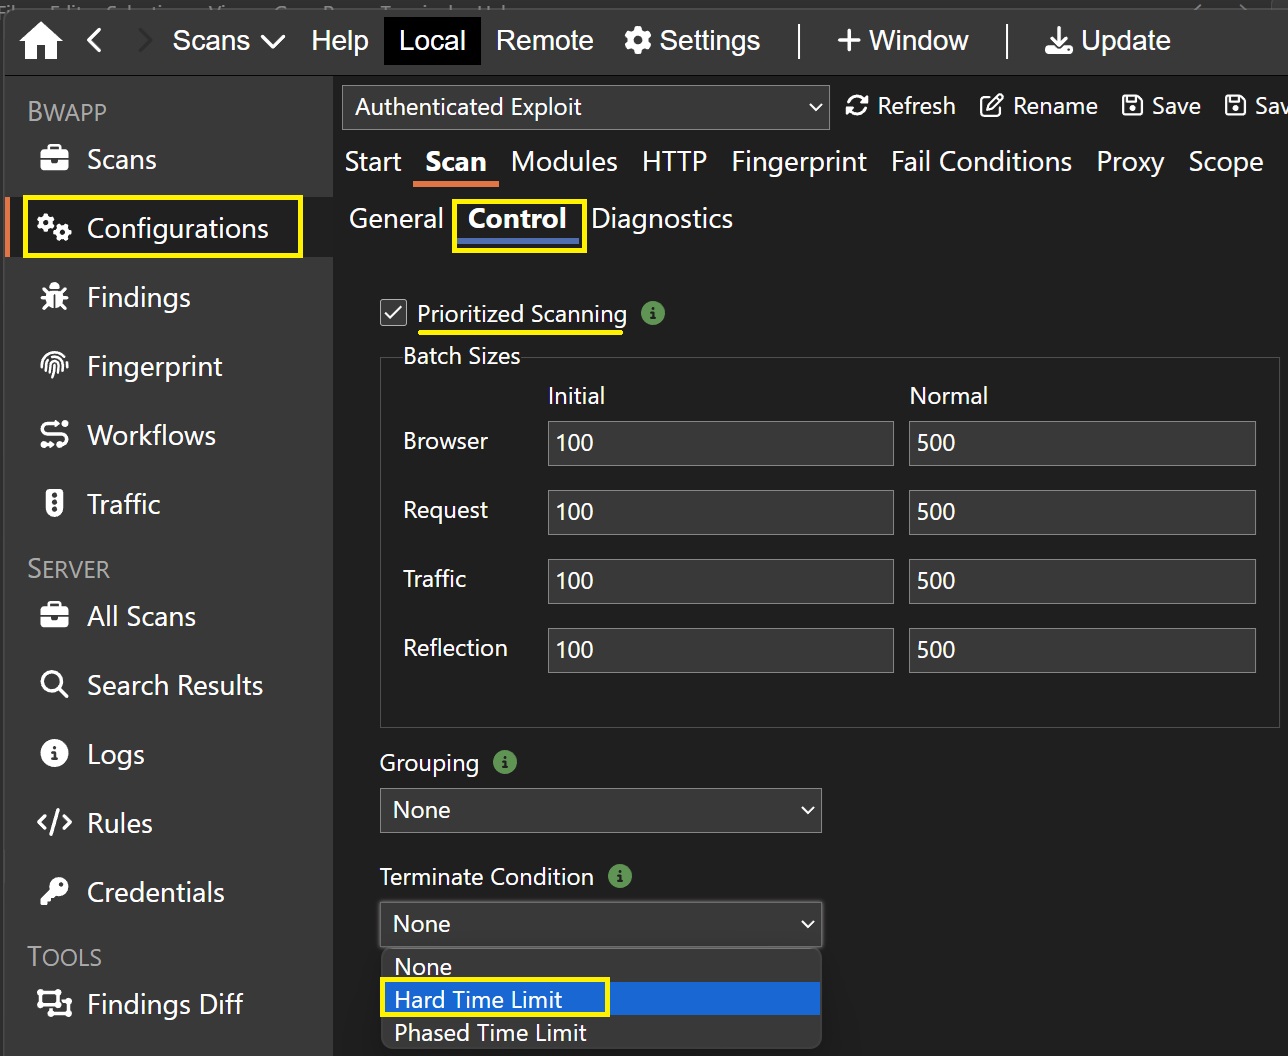Open the Scans dropdown menu
This screenshot has height=1056, width=1288.
(228, 41)
